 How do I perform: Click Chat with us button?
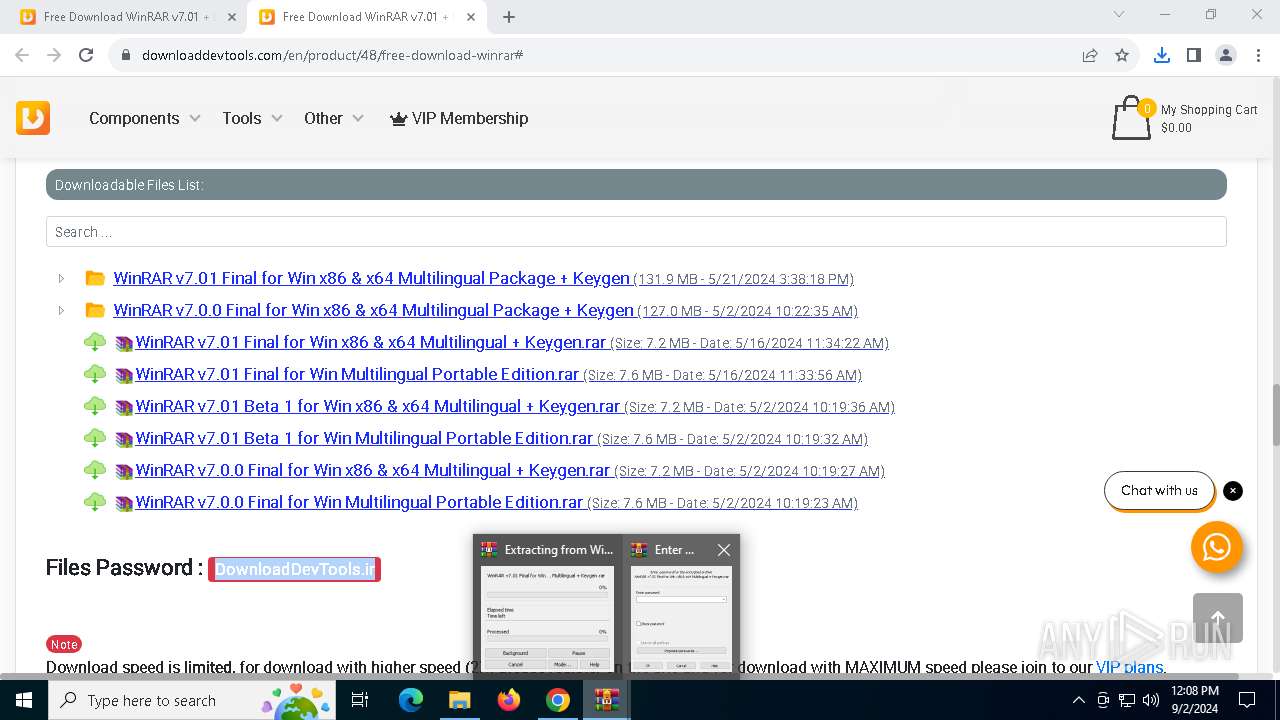coord(1159,491)
